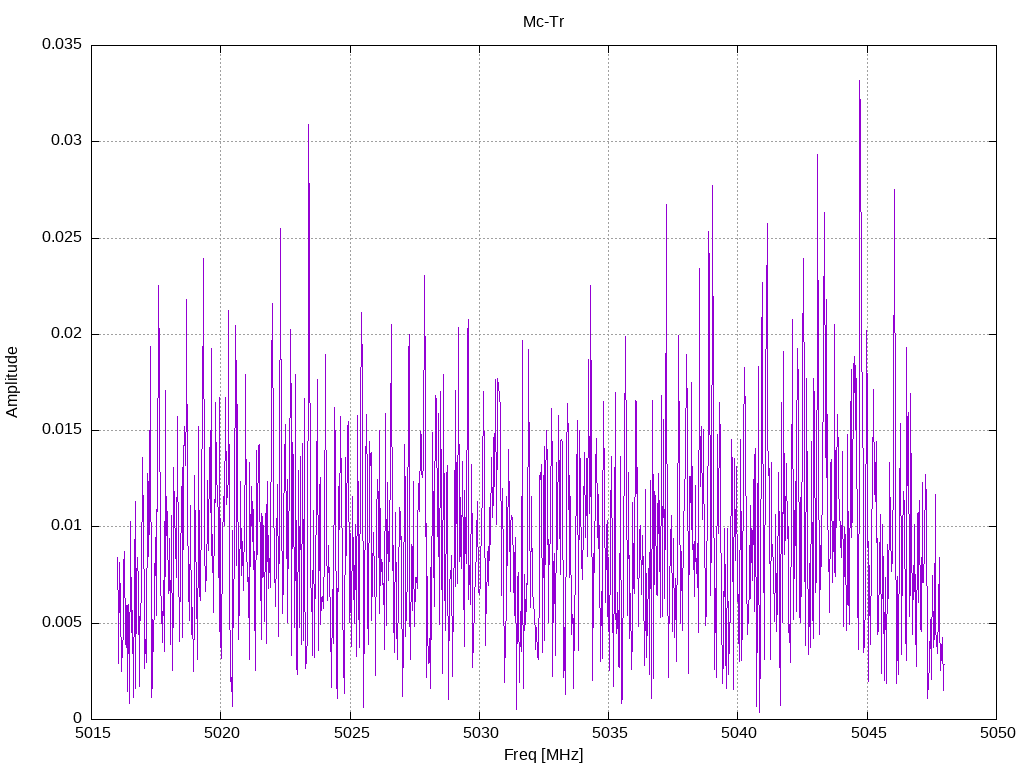
Task: Click the x-axis tick label 5045
Action: [x=868, y=733]
